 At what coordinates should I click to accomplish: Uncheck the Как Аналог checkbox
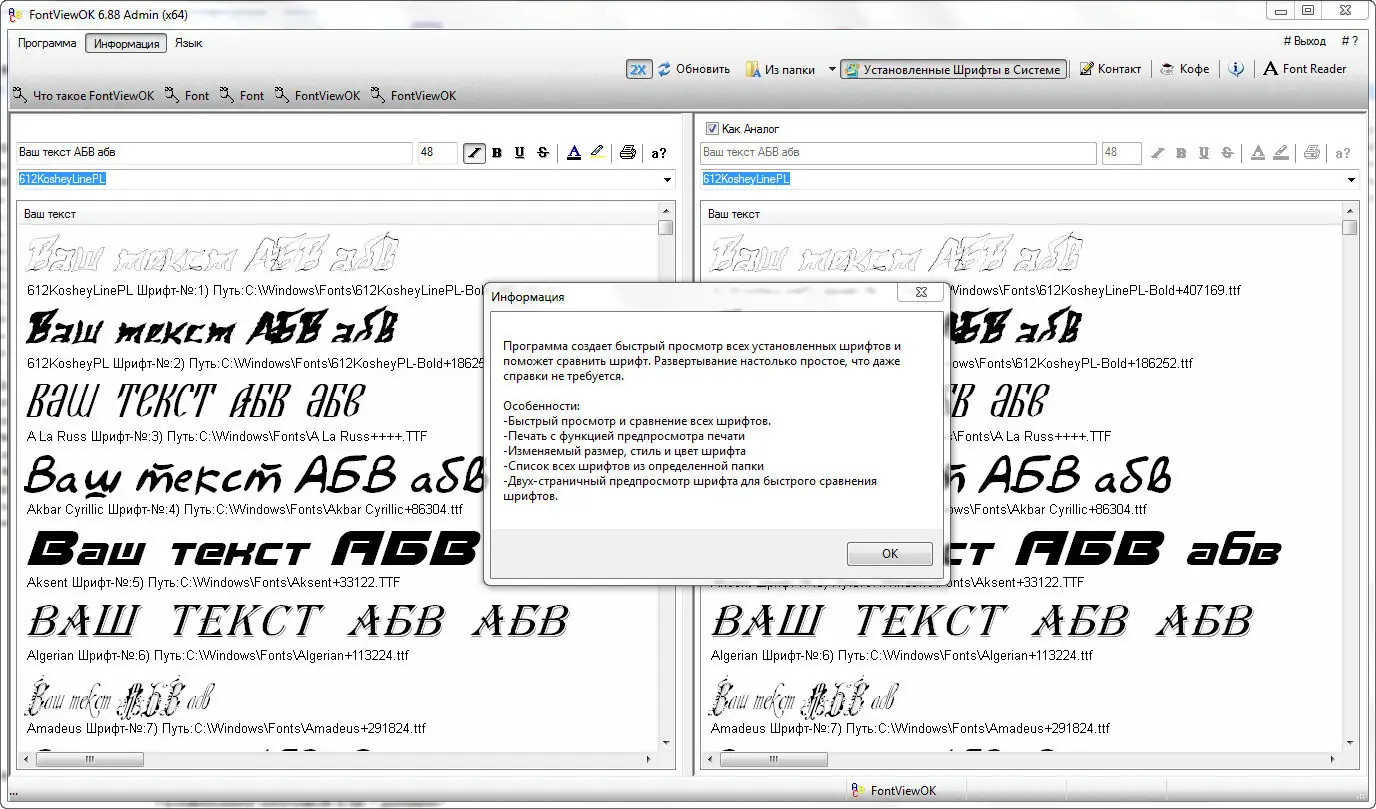(x=712, y=128)
